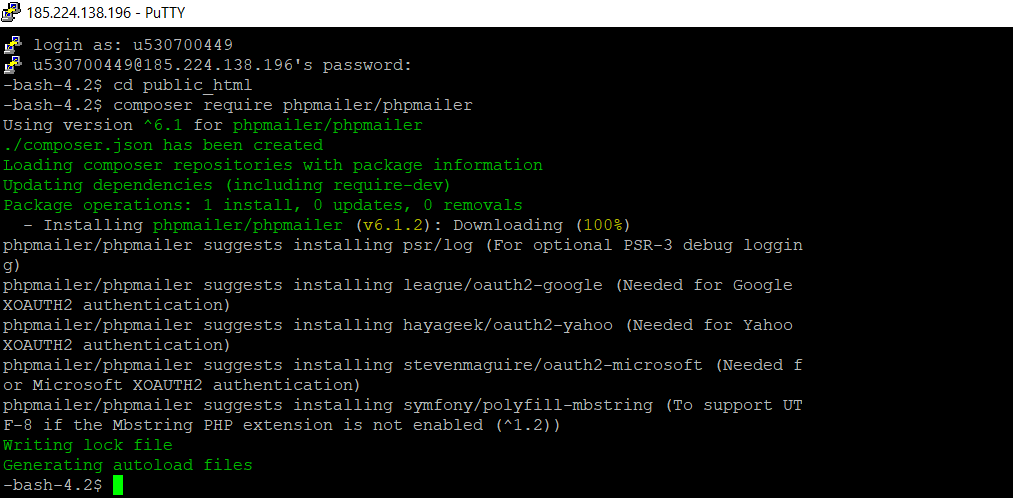Click the PuTTY icon beside the password prompt
1013x498 pixels.
pyautogui.click(x=13, y=65)
